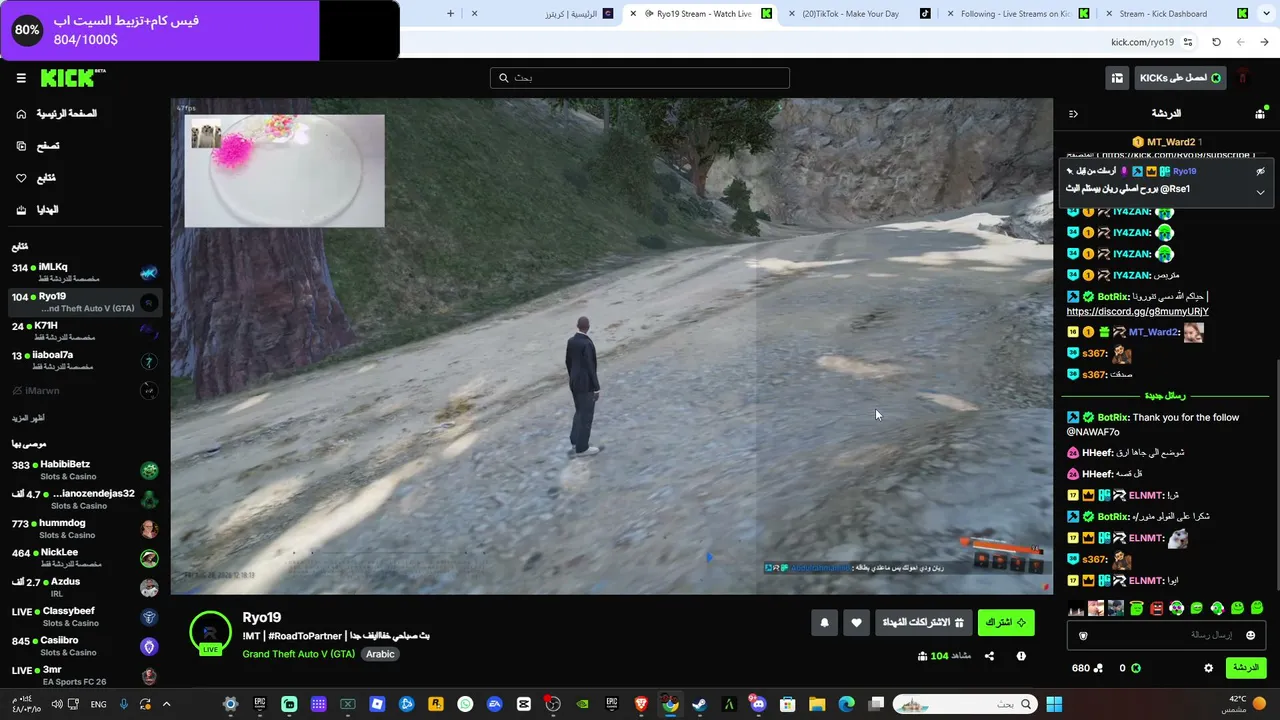Open the Following sidebar item
Viewport: 1280px width, 720px height.
pos(36,178)
